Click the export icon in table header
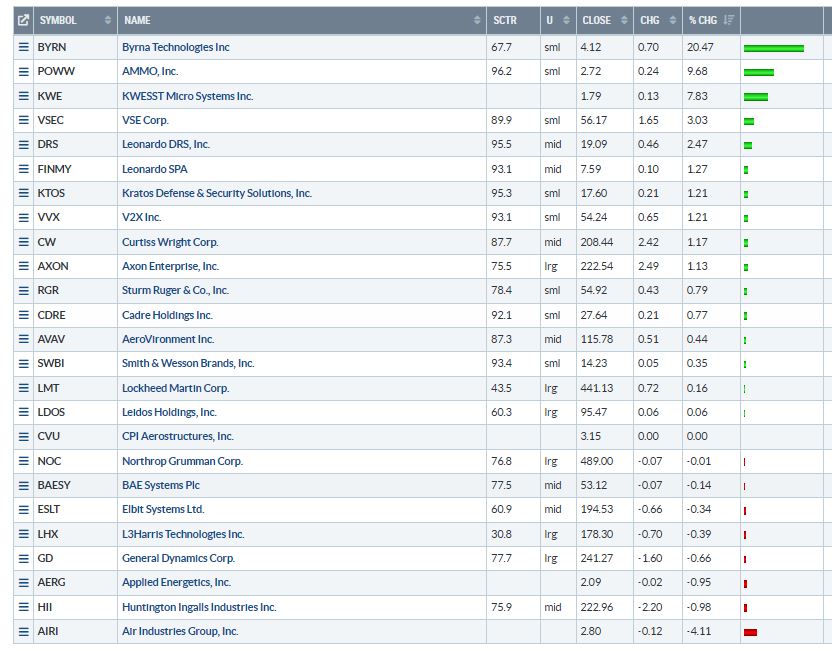Image resolution: width=832 pixels, height=651 pixels. 23,21
